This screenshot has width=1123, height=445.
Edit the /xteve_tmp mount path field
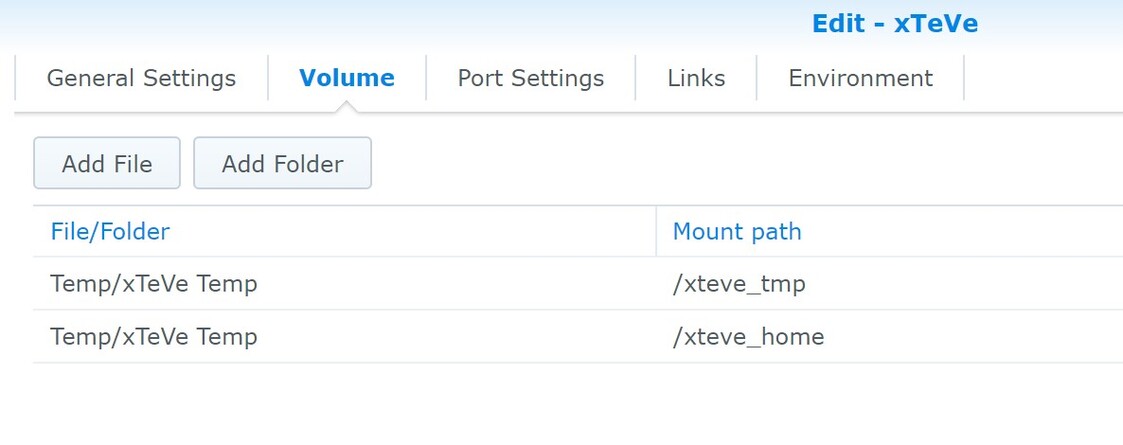[x=739, y=284]
